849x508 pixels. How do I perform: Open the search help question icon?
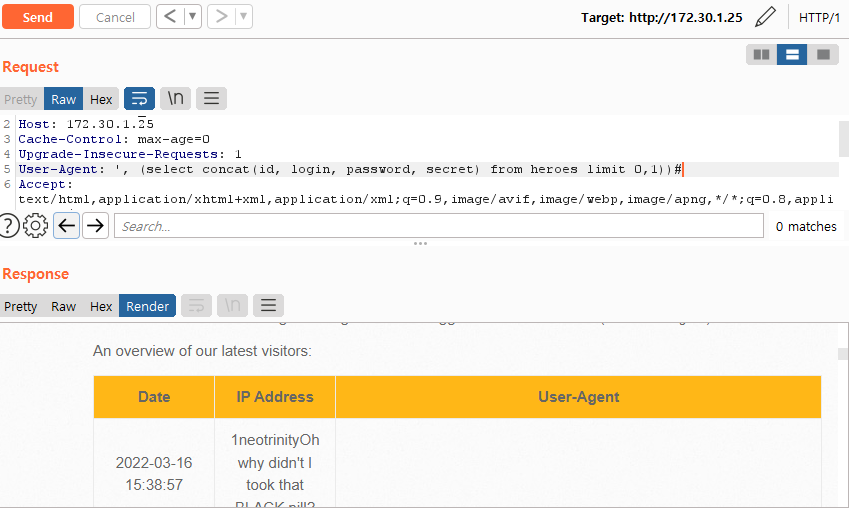point(8,225)
